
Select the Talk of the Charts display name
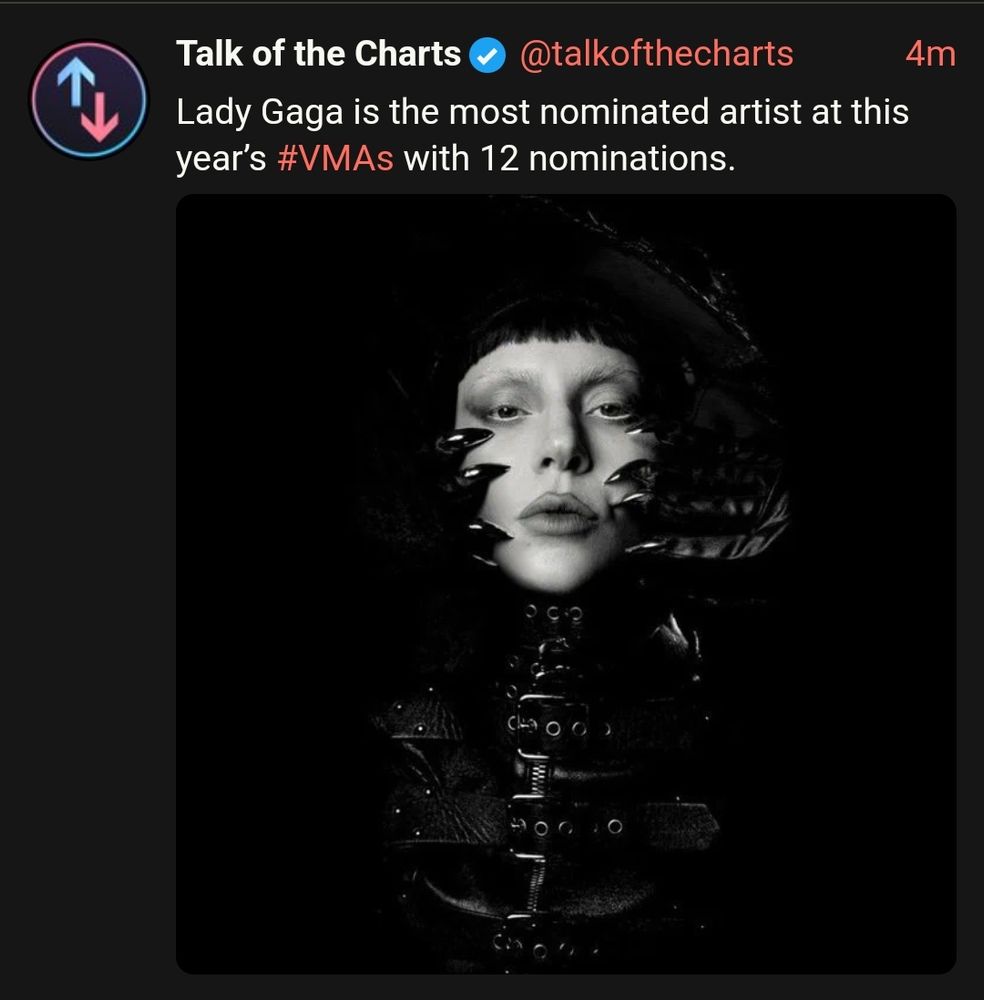click(x=318, y=54)
